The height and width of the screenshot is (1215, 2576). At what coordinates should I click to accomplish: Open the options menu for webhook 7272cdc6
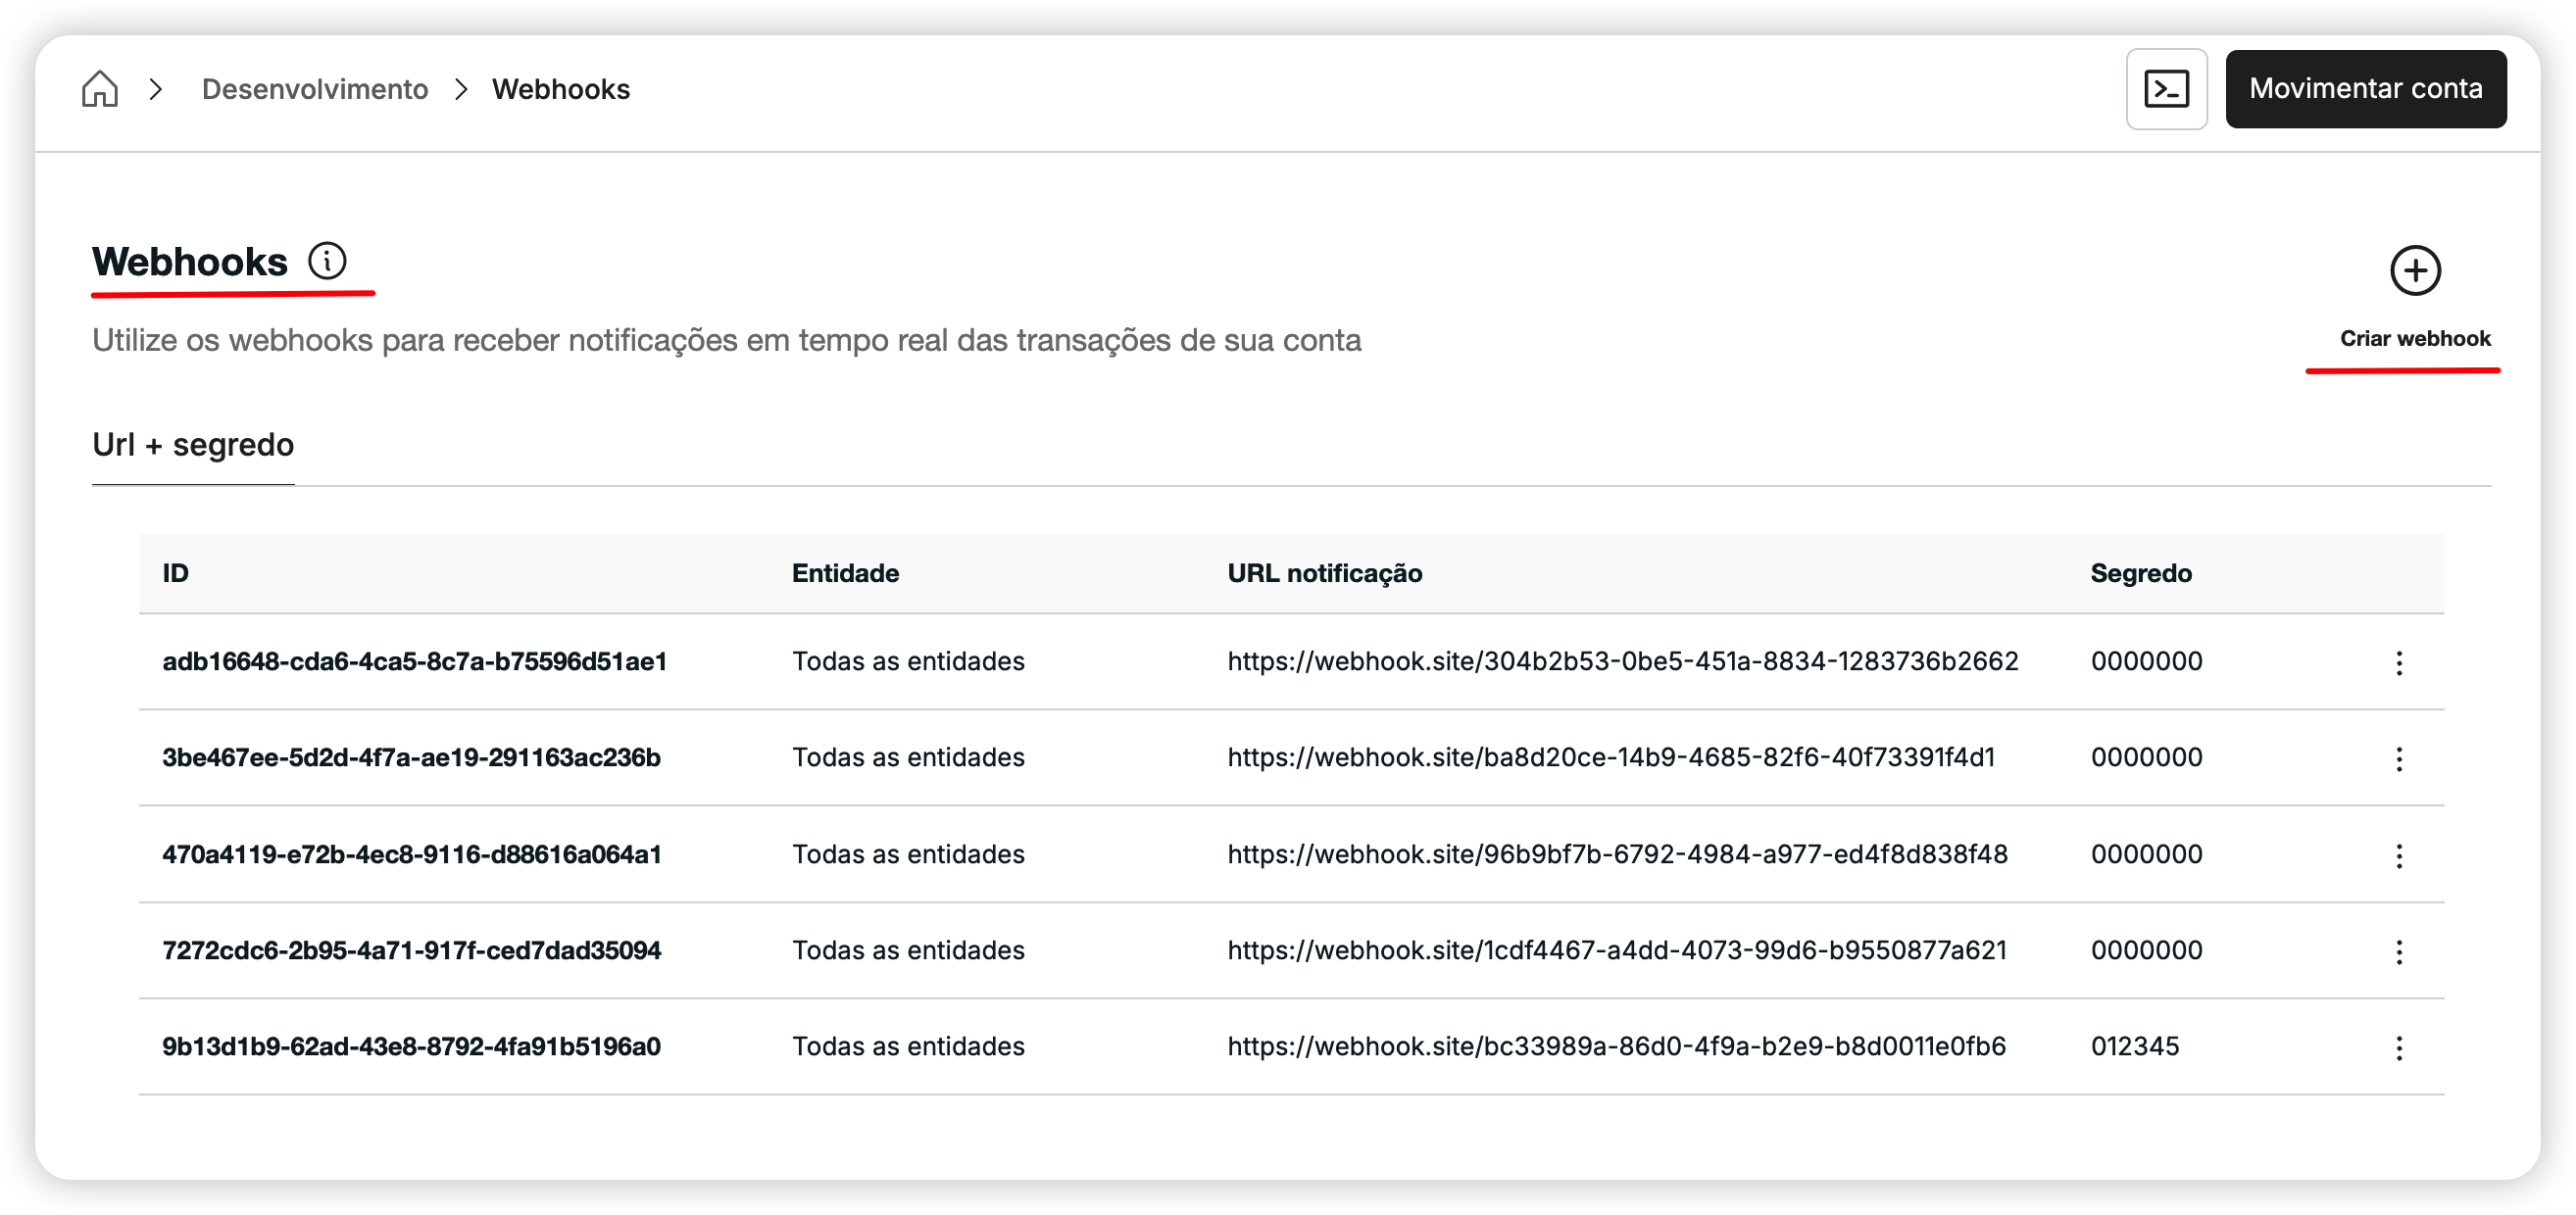[x=2400, y=952]
